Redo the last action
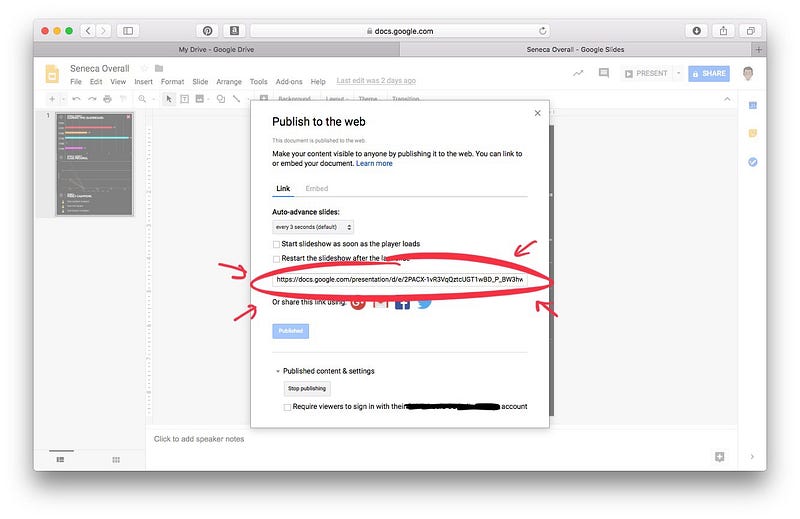Viewport: 800px width, 519px height. click(x=92, y=98)
